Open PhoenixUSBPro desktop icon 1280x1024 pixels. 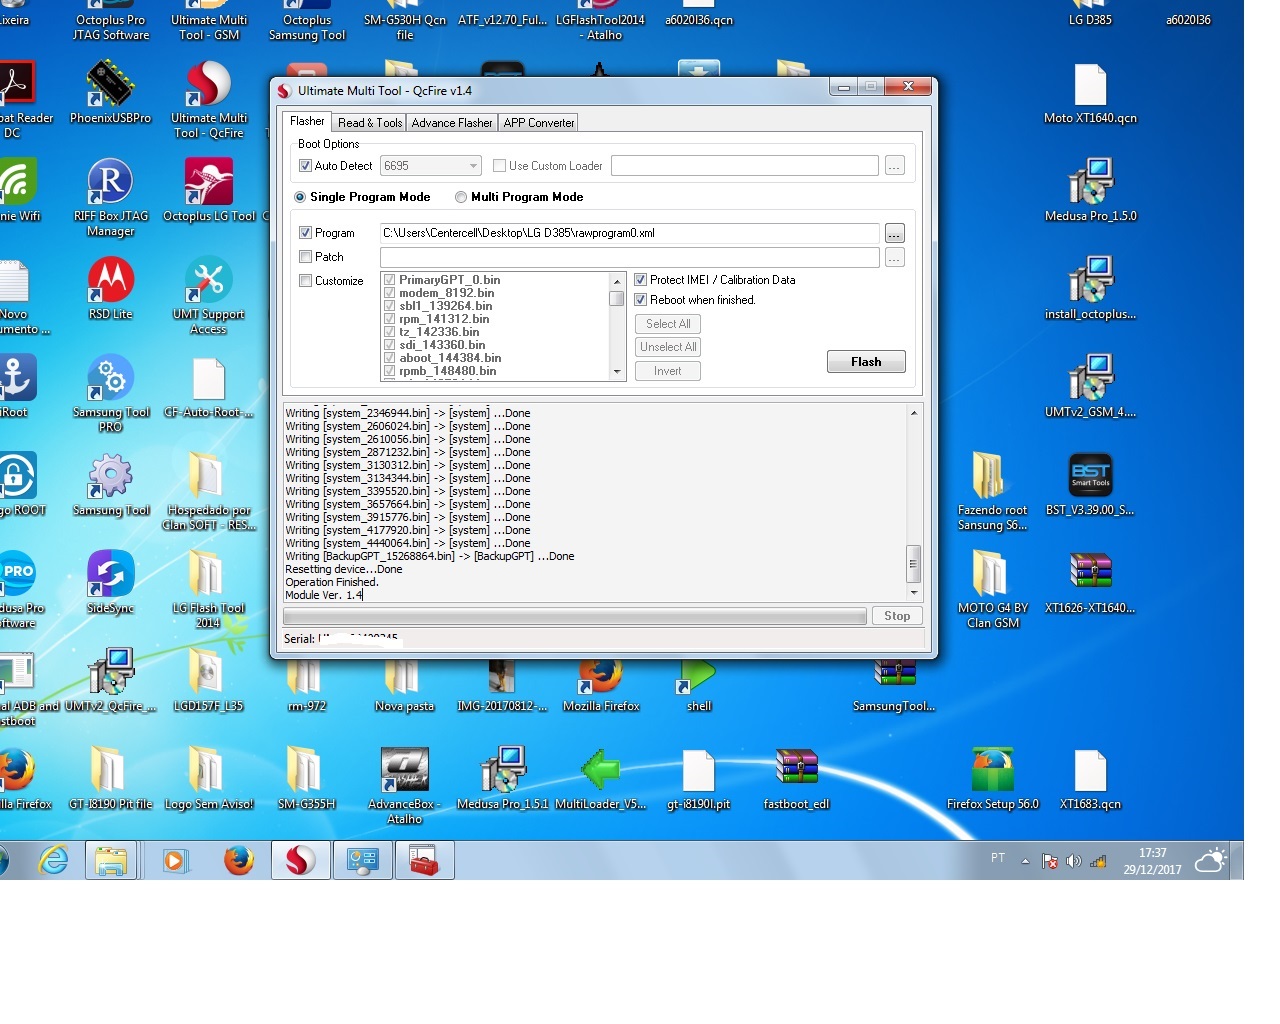pyautogui.click(x=110, y=92)
